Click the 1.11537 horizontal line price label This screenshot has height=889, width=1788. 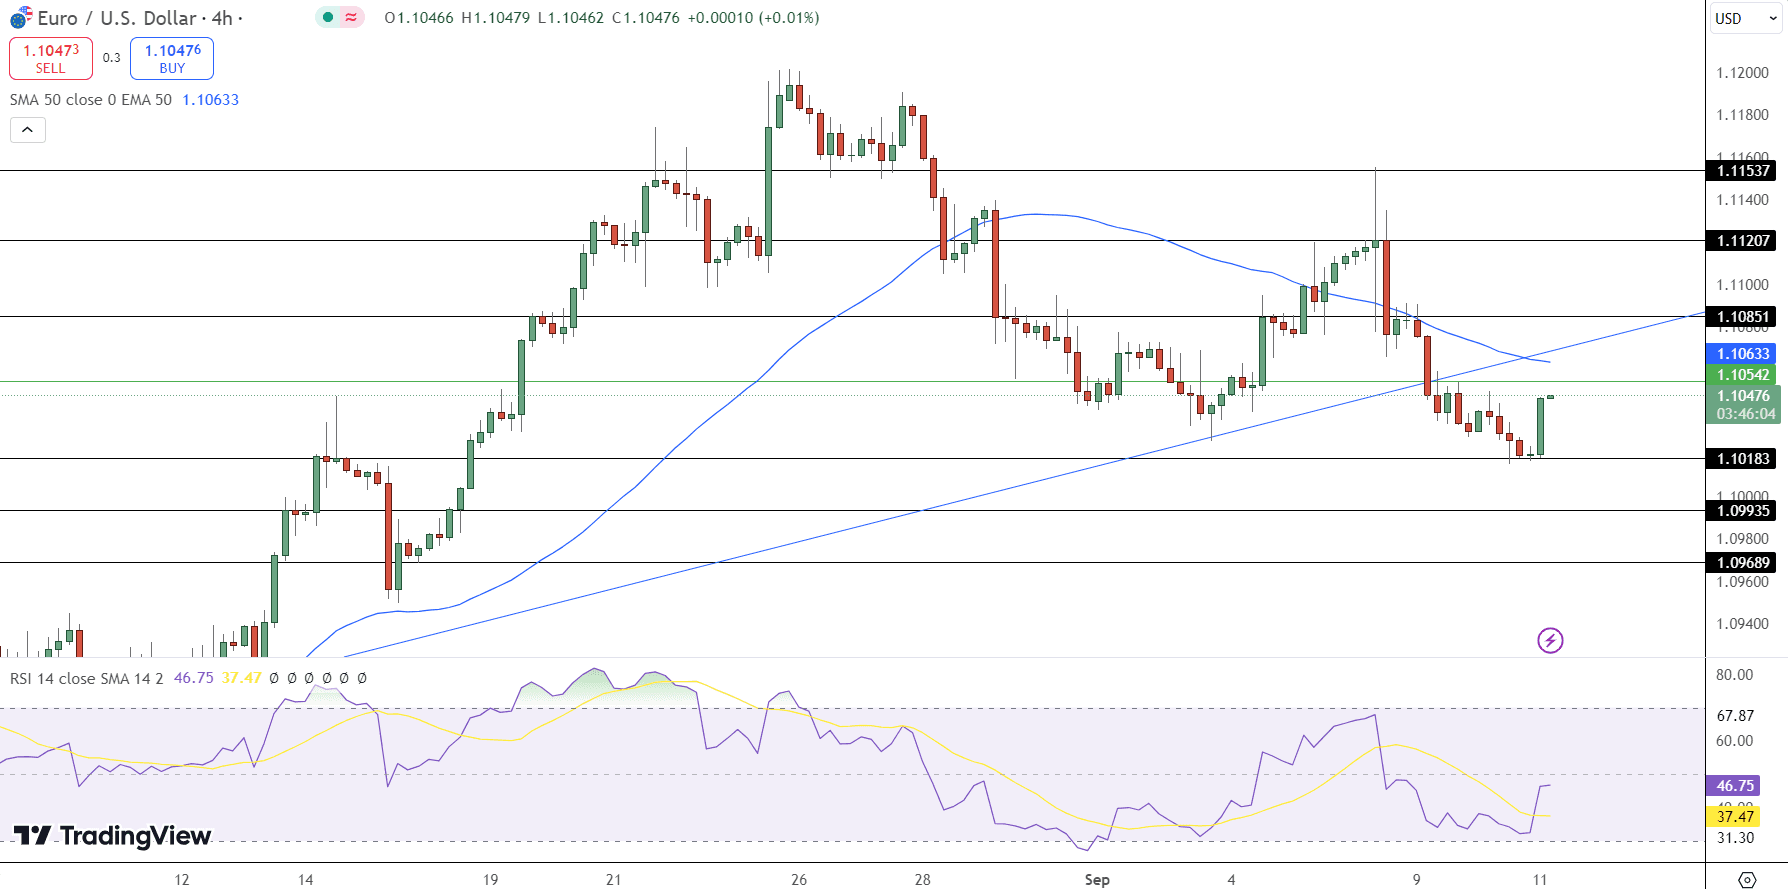coord(1743,171)
